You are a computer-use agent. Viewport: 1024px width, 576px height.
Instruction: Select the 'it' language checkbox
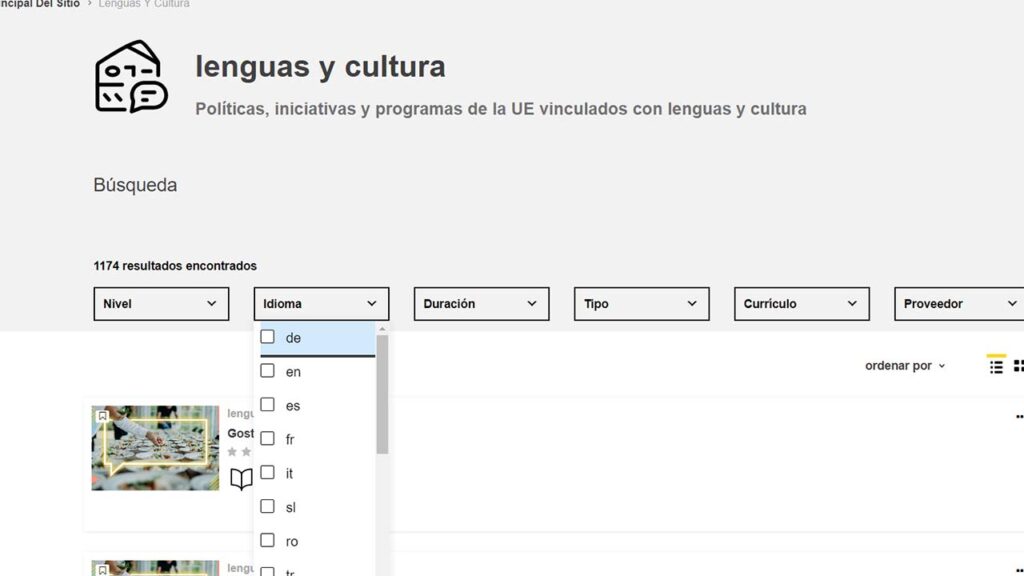pyautogui.click(x=268, y=473)
